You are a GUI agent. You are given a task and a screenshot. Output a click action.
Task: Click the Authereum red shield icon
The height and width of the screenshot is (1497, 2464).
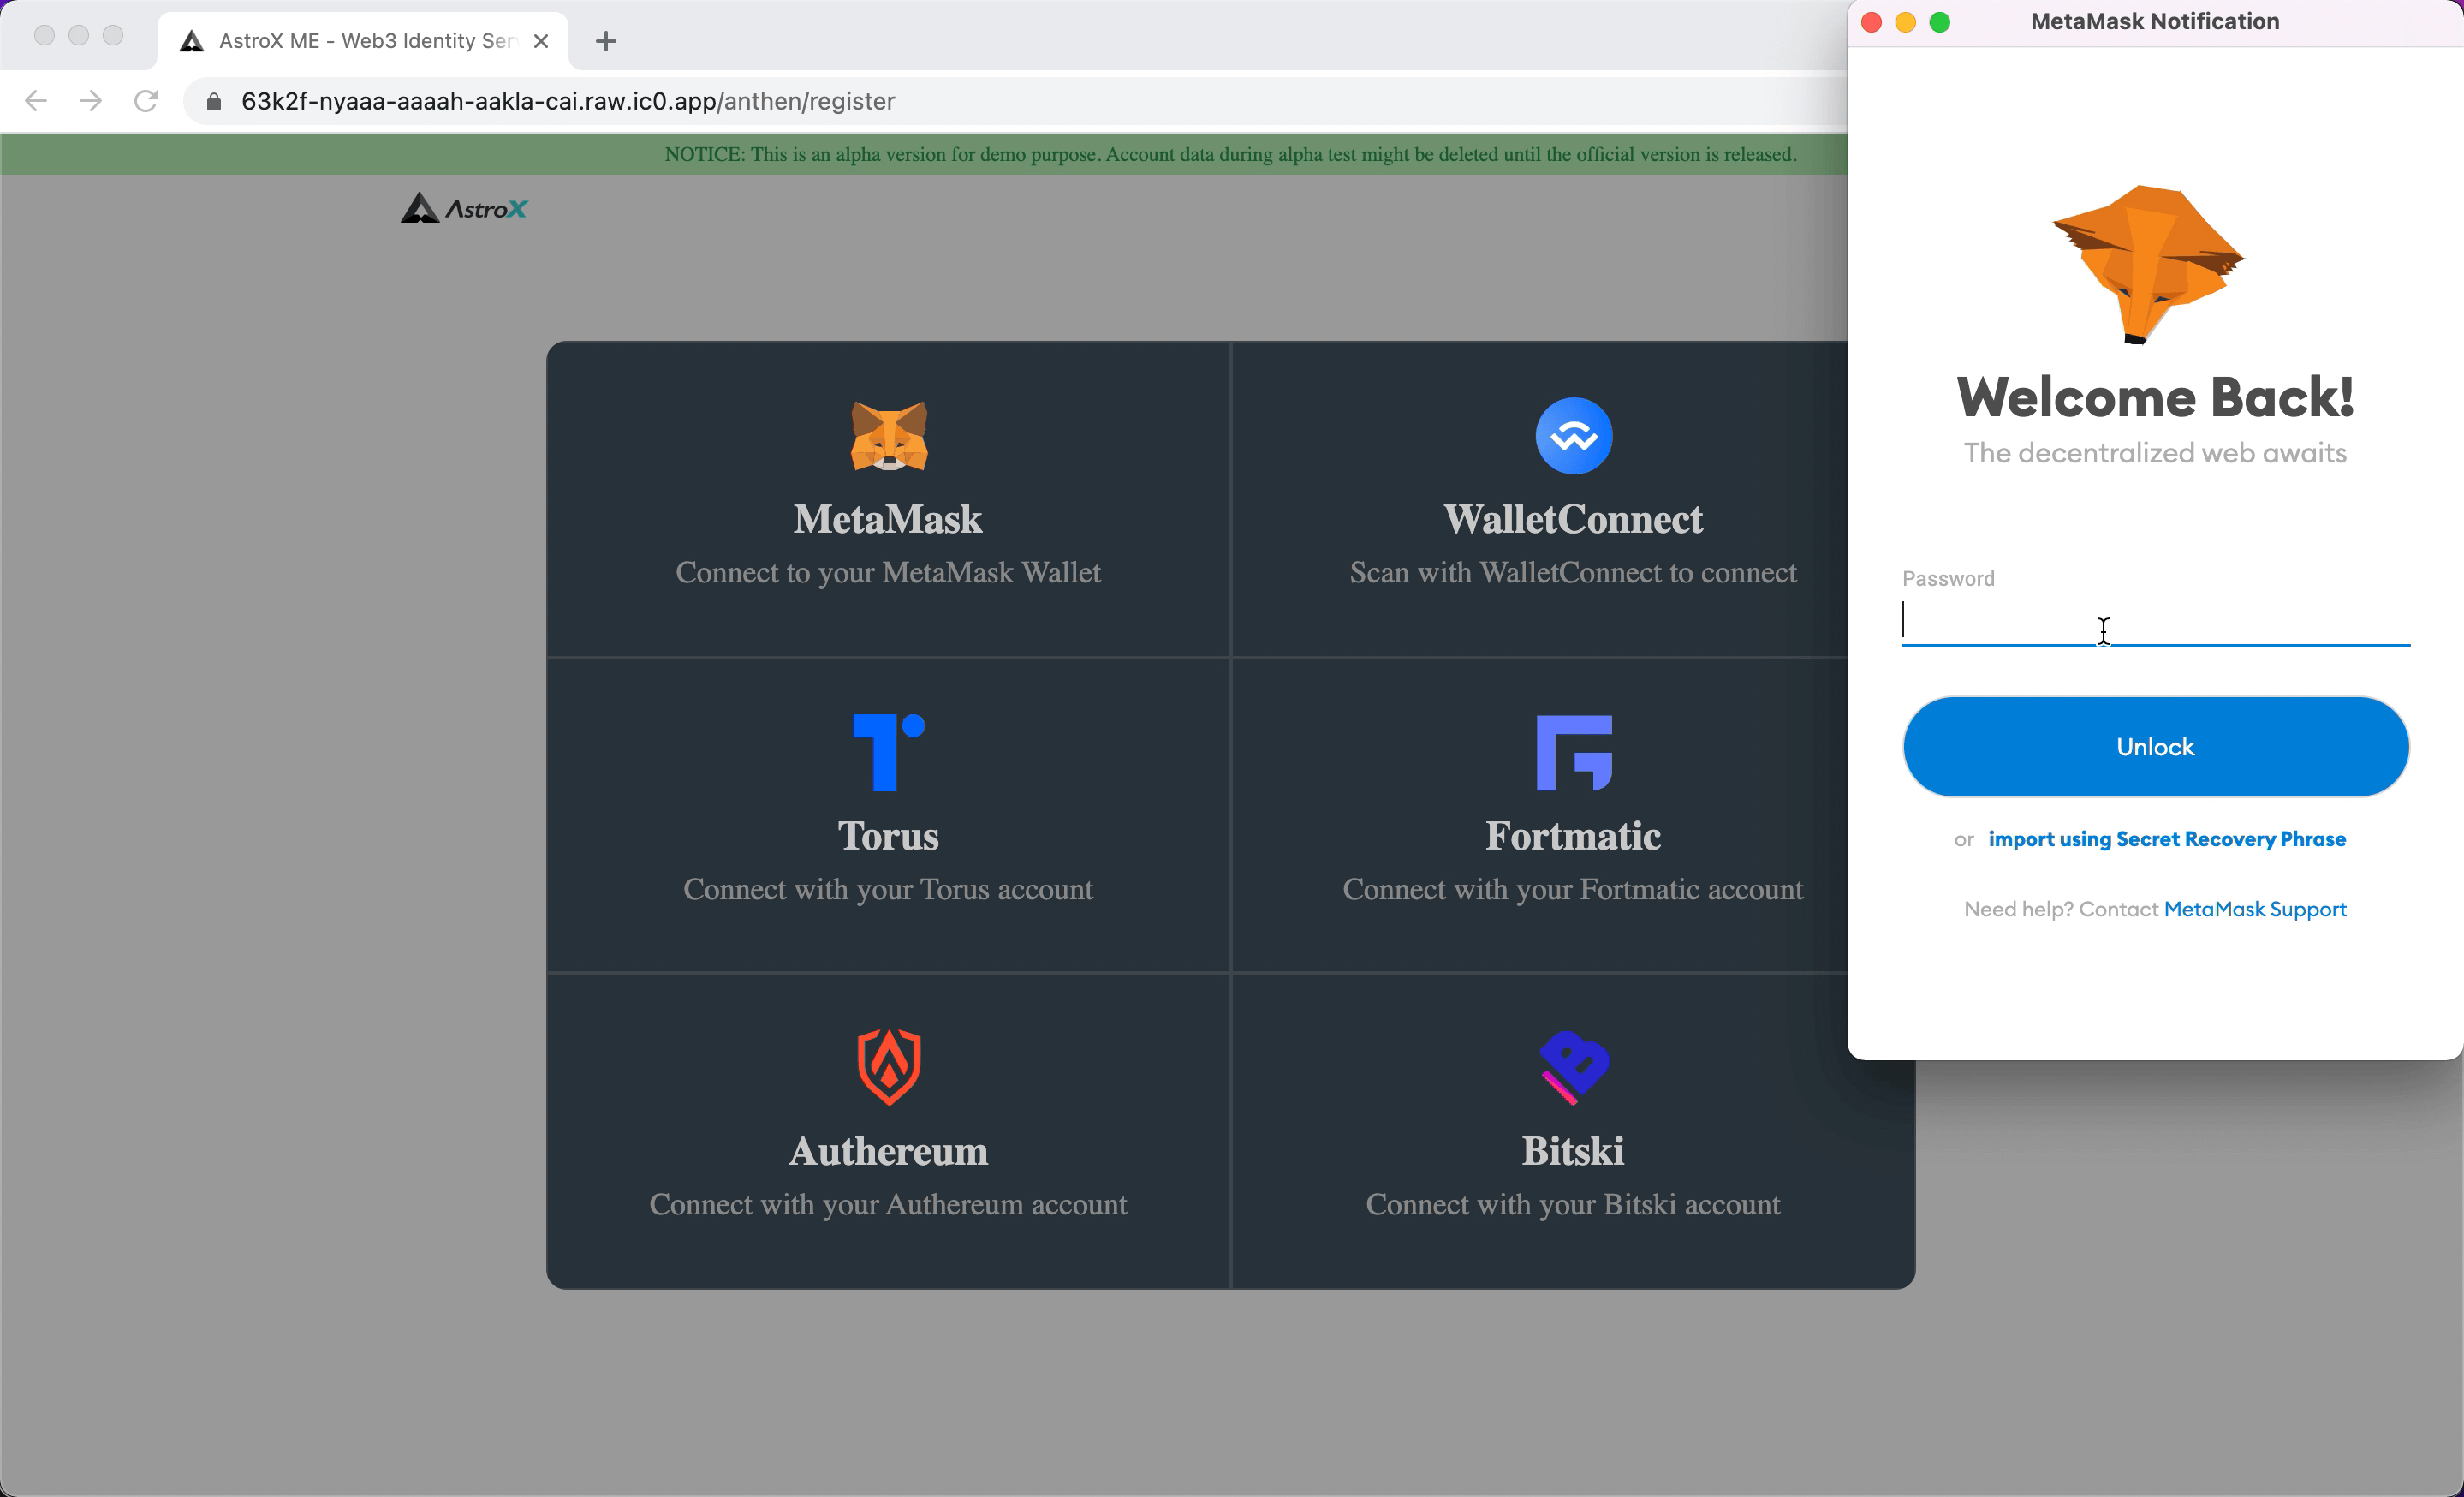coord(889,1067)
